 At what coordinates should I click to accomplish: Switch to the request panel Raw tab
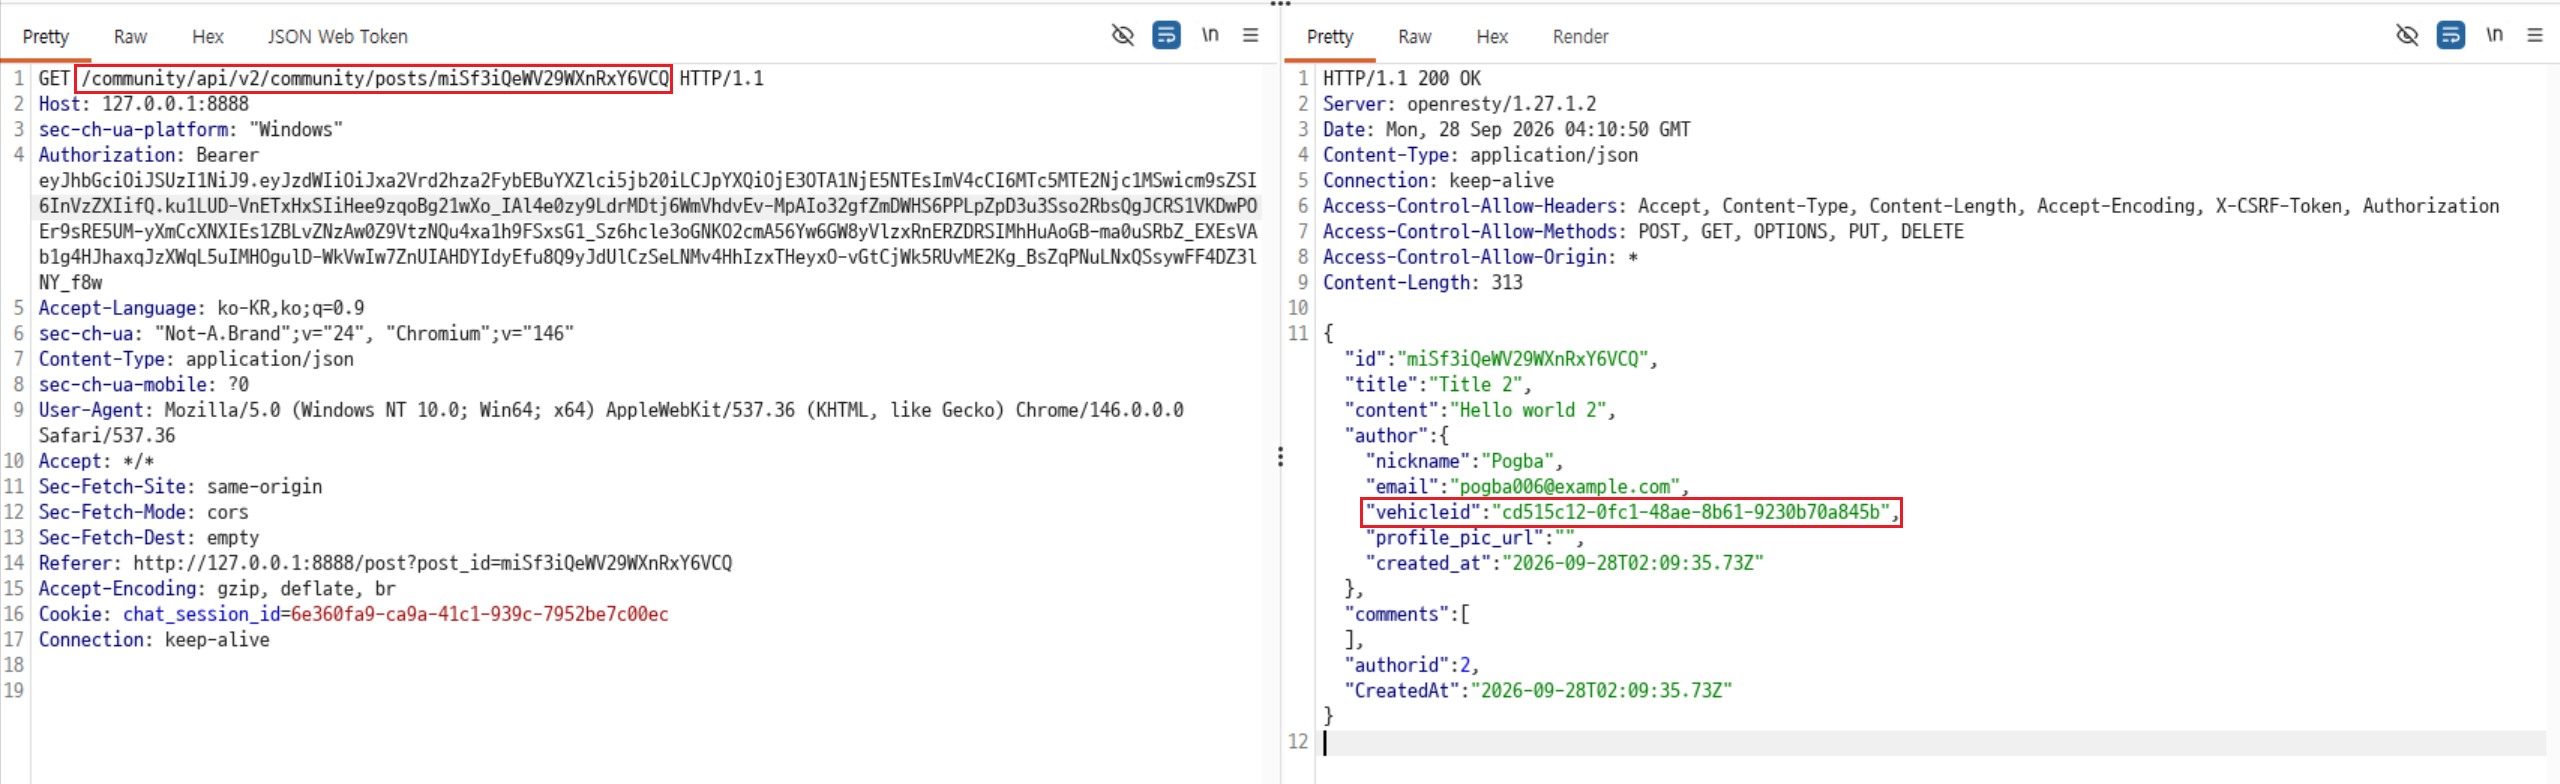pos(130,37)
